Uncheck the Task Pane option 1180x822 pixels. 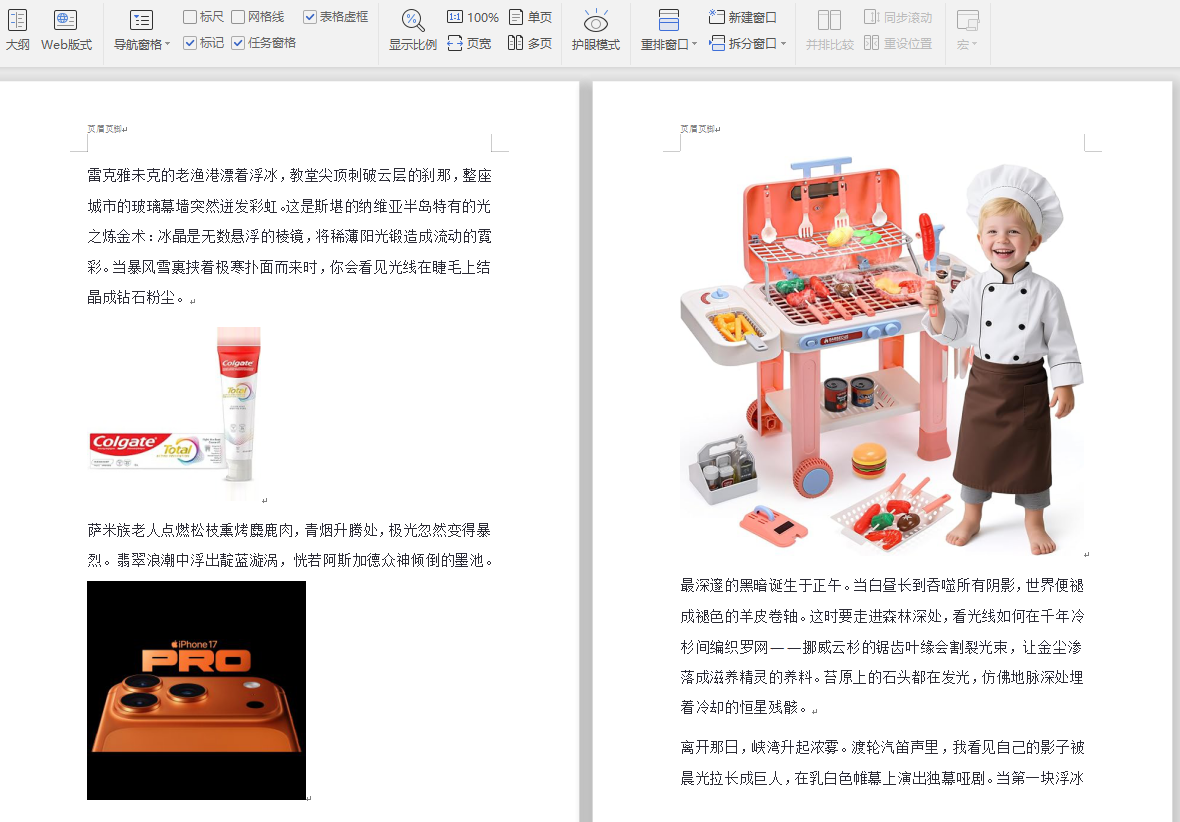[x=238, y=44]
